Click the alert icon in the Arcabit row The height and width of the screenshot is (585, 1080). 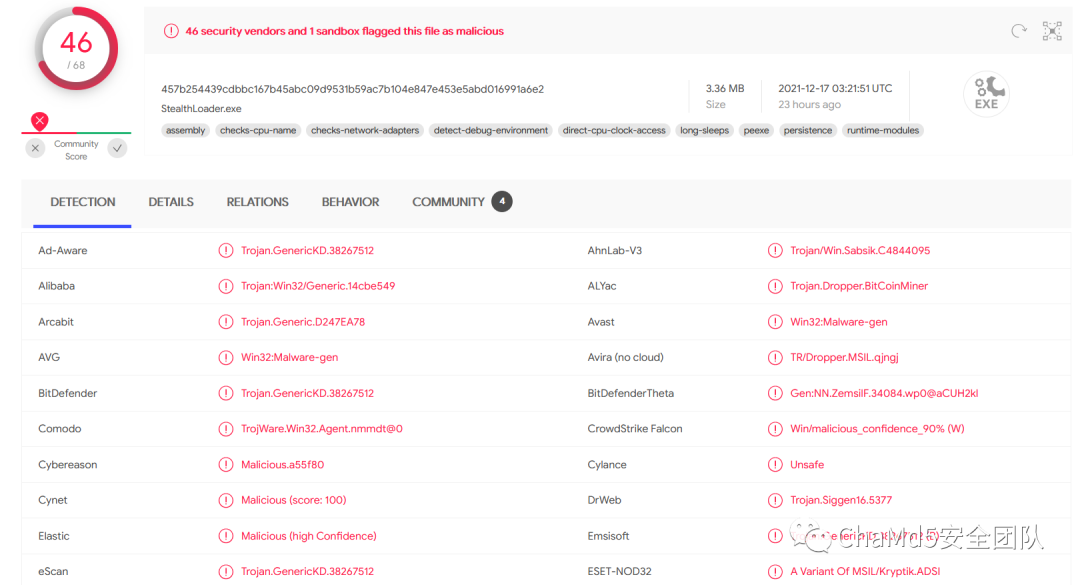(x=226, y=322)
